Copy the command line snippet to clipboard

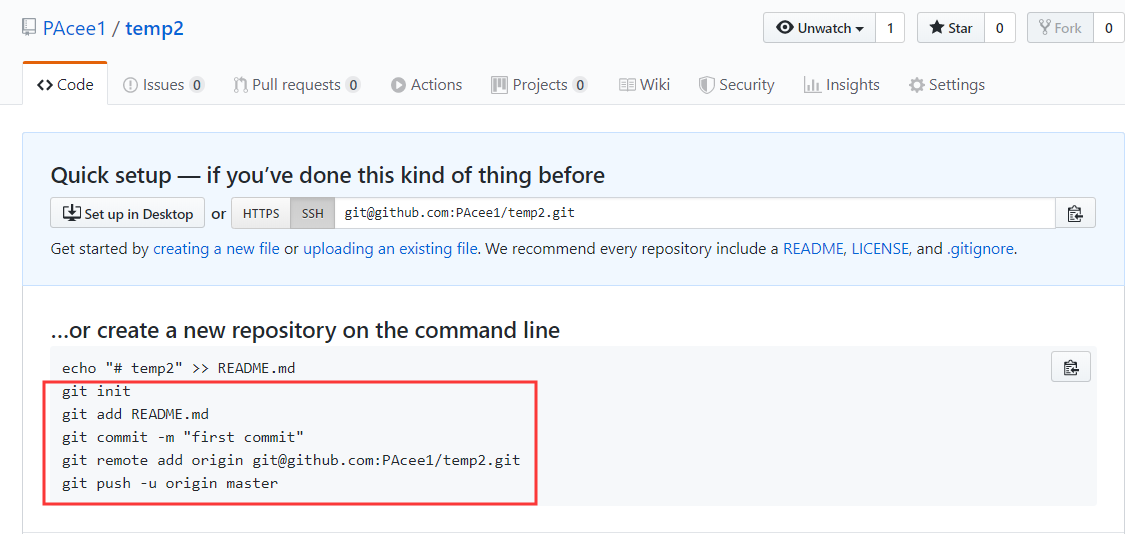click(1070, 367)
